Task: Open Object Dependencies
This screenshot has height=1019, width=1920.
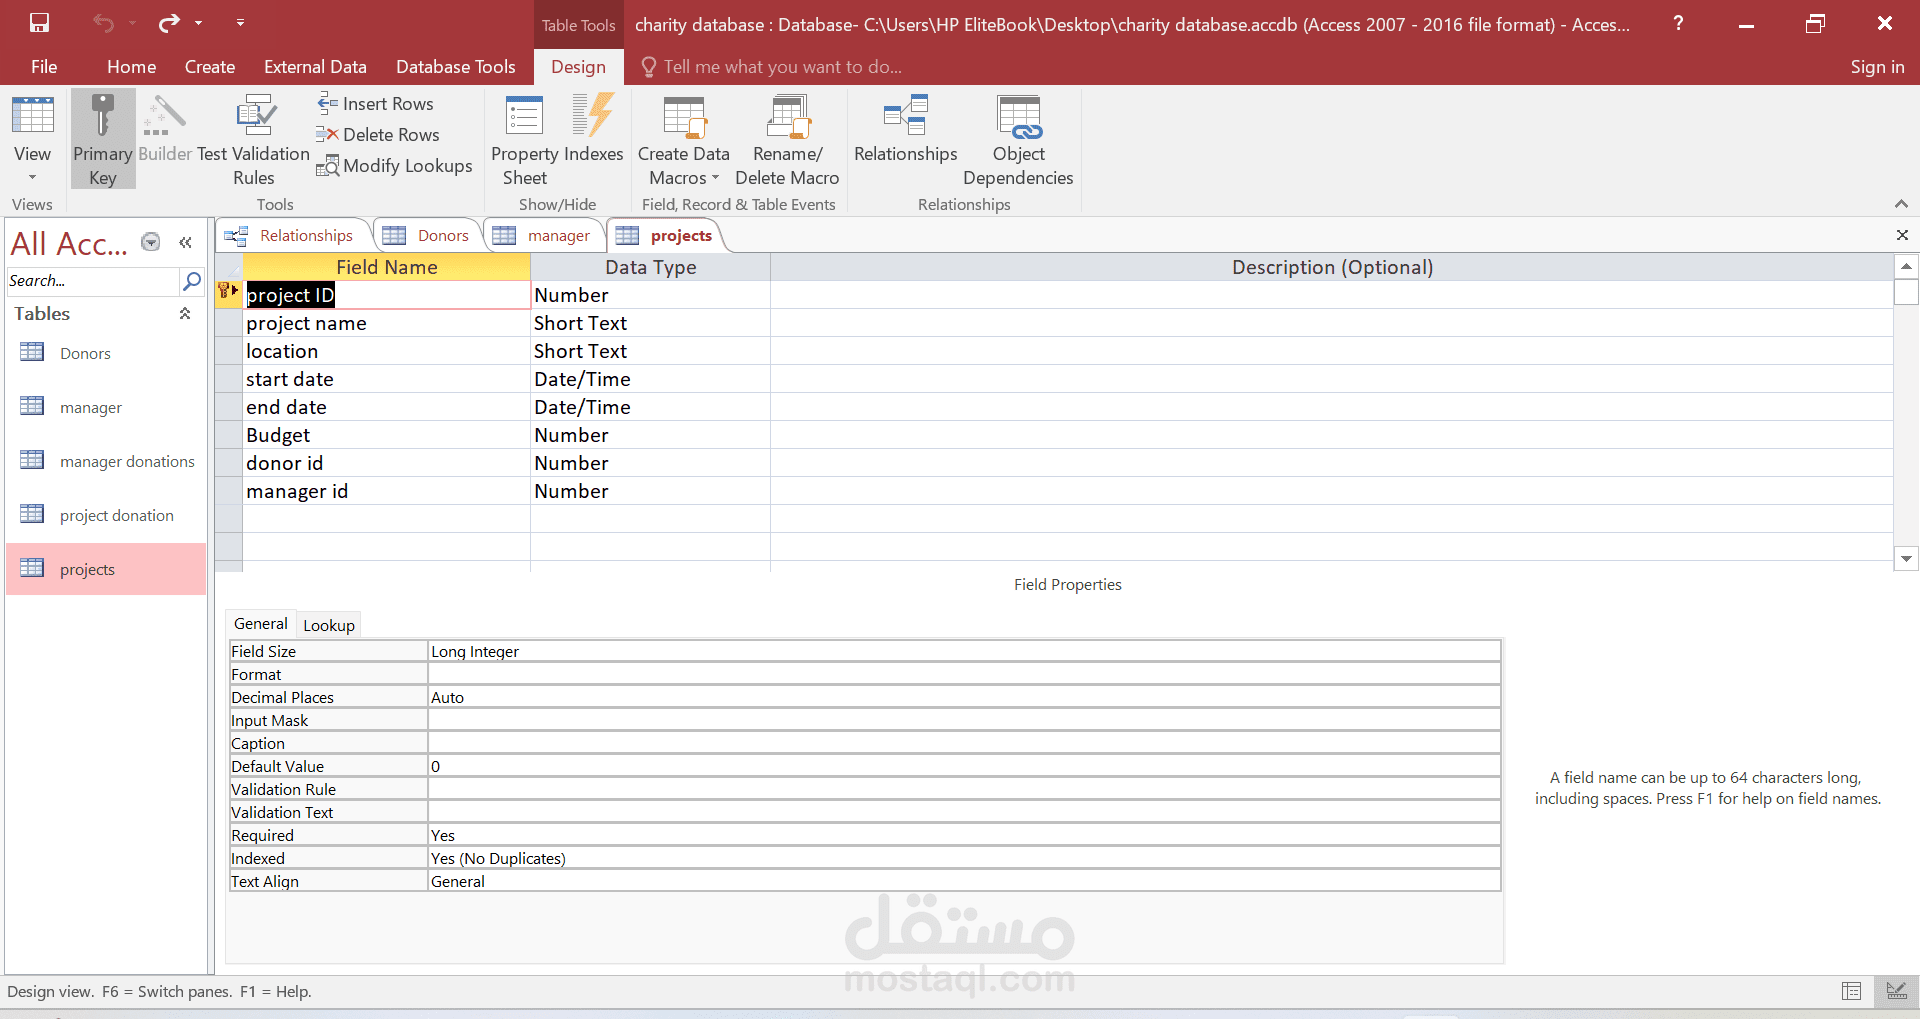Action: pos(1018,140)
